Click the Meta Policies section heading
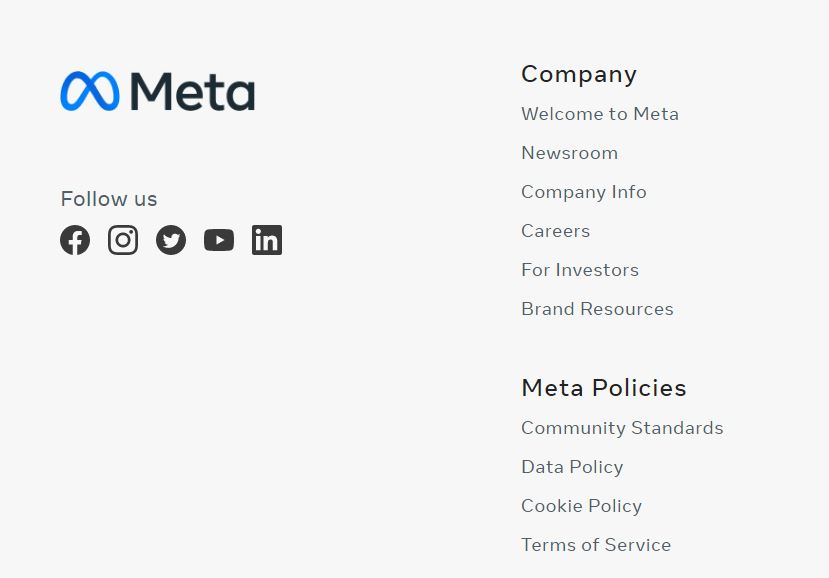Image resolution: width=829 pixels, height=578 pixels. pos(604,388)
